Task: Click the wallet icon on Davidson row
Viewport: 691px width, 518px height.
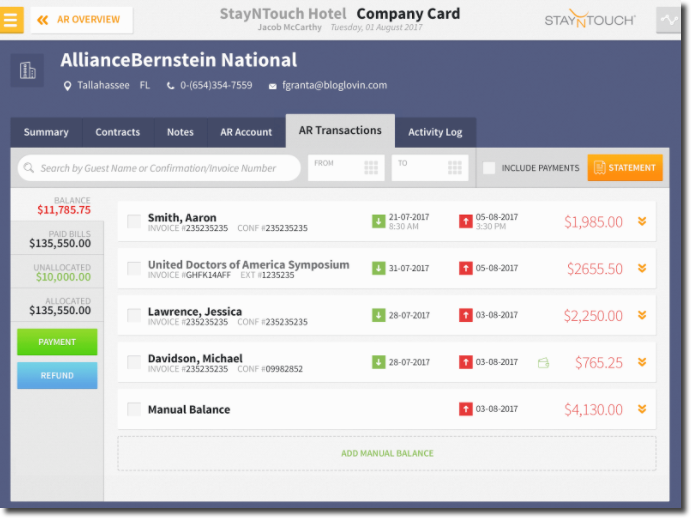Action: (543, 363)
